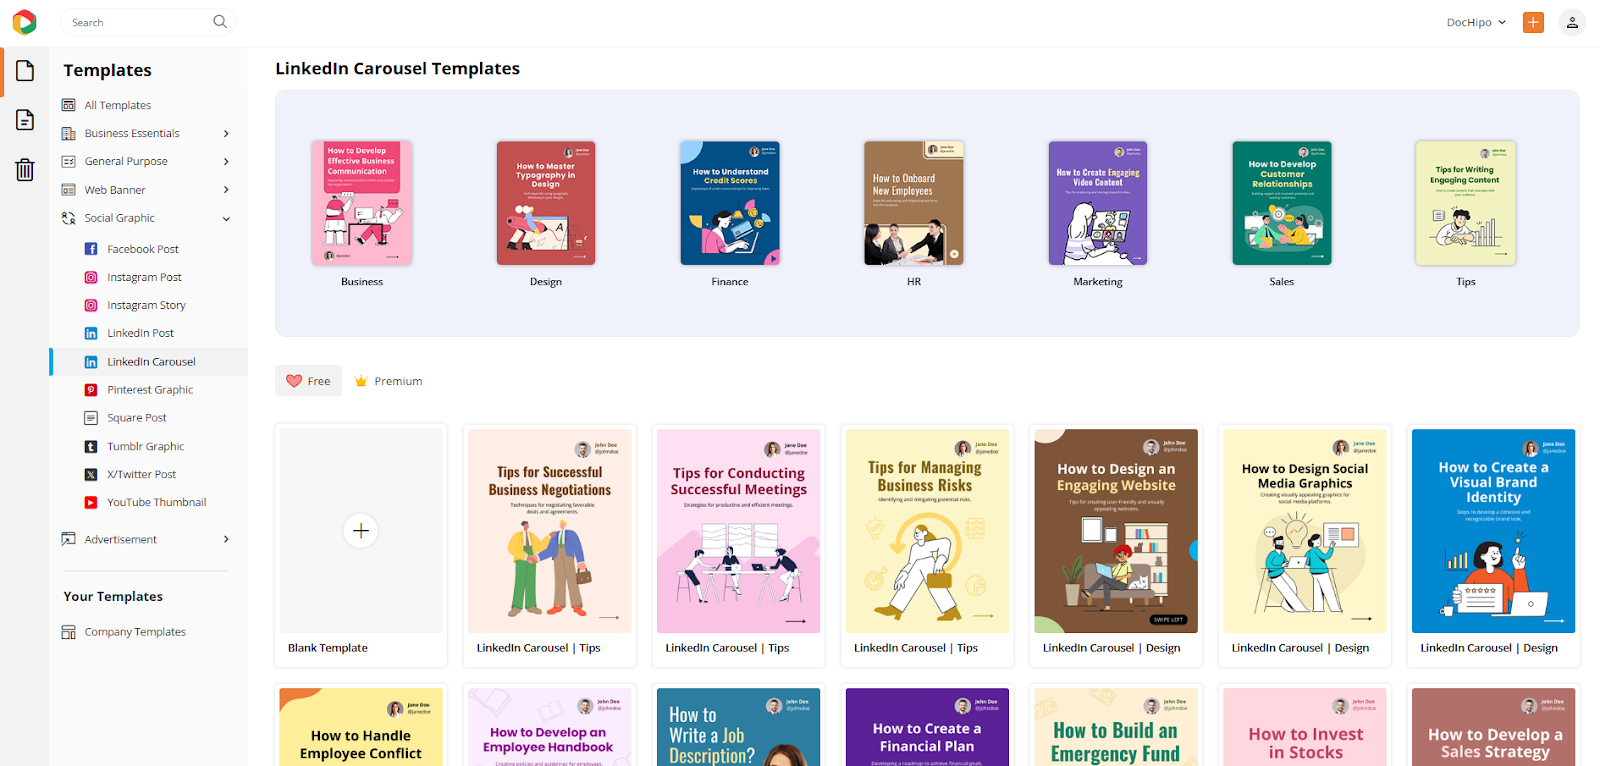
Task: Open the Finance category thumbnail
Action: point(730,203)
